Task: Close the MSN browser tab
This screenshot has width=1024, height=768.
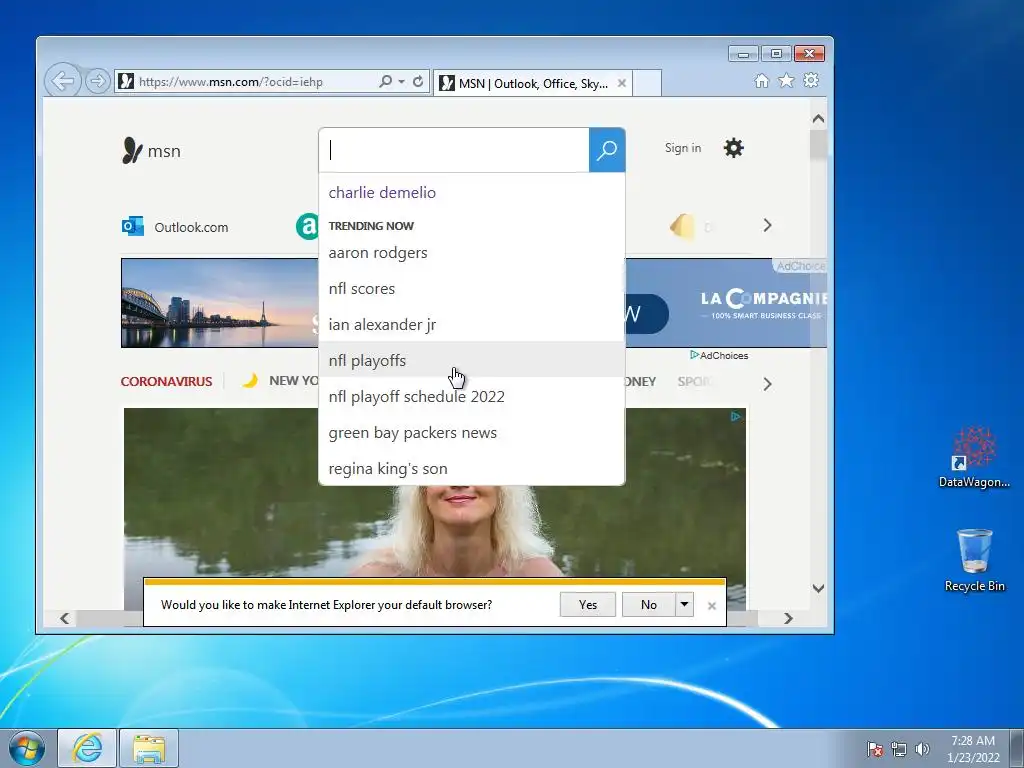Action: click(x=622, y=83)
